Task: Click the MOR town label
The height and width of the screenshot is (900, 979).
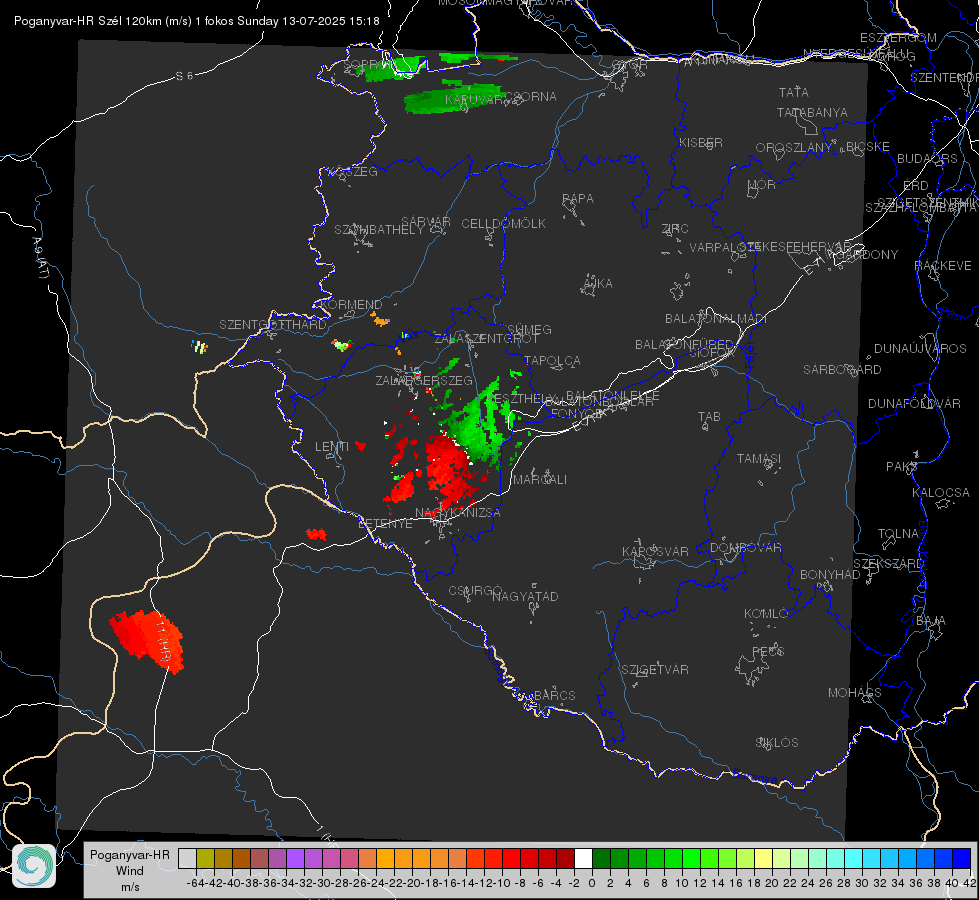Action: coord(762,185)
